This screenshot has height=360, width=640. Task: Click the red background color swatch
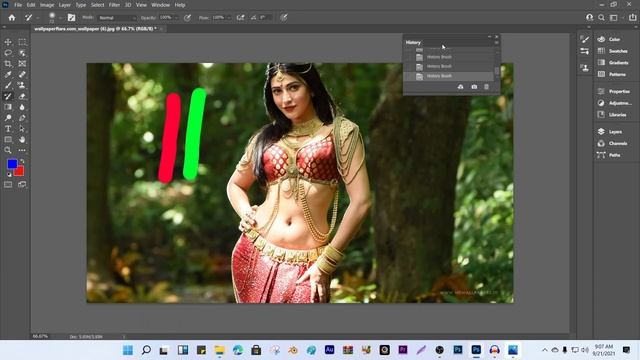[x=20, y=172]
